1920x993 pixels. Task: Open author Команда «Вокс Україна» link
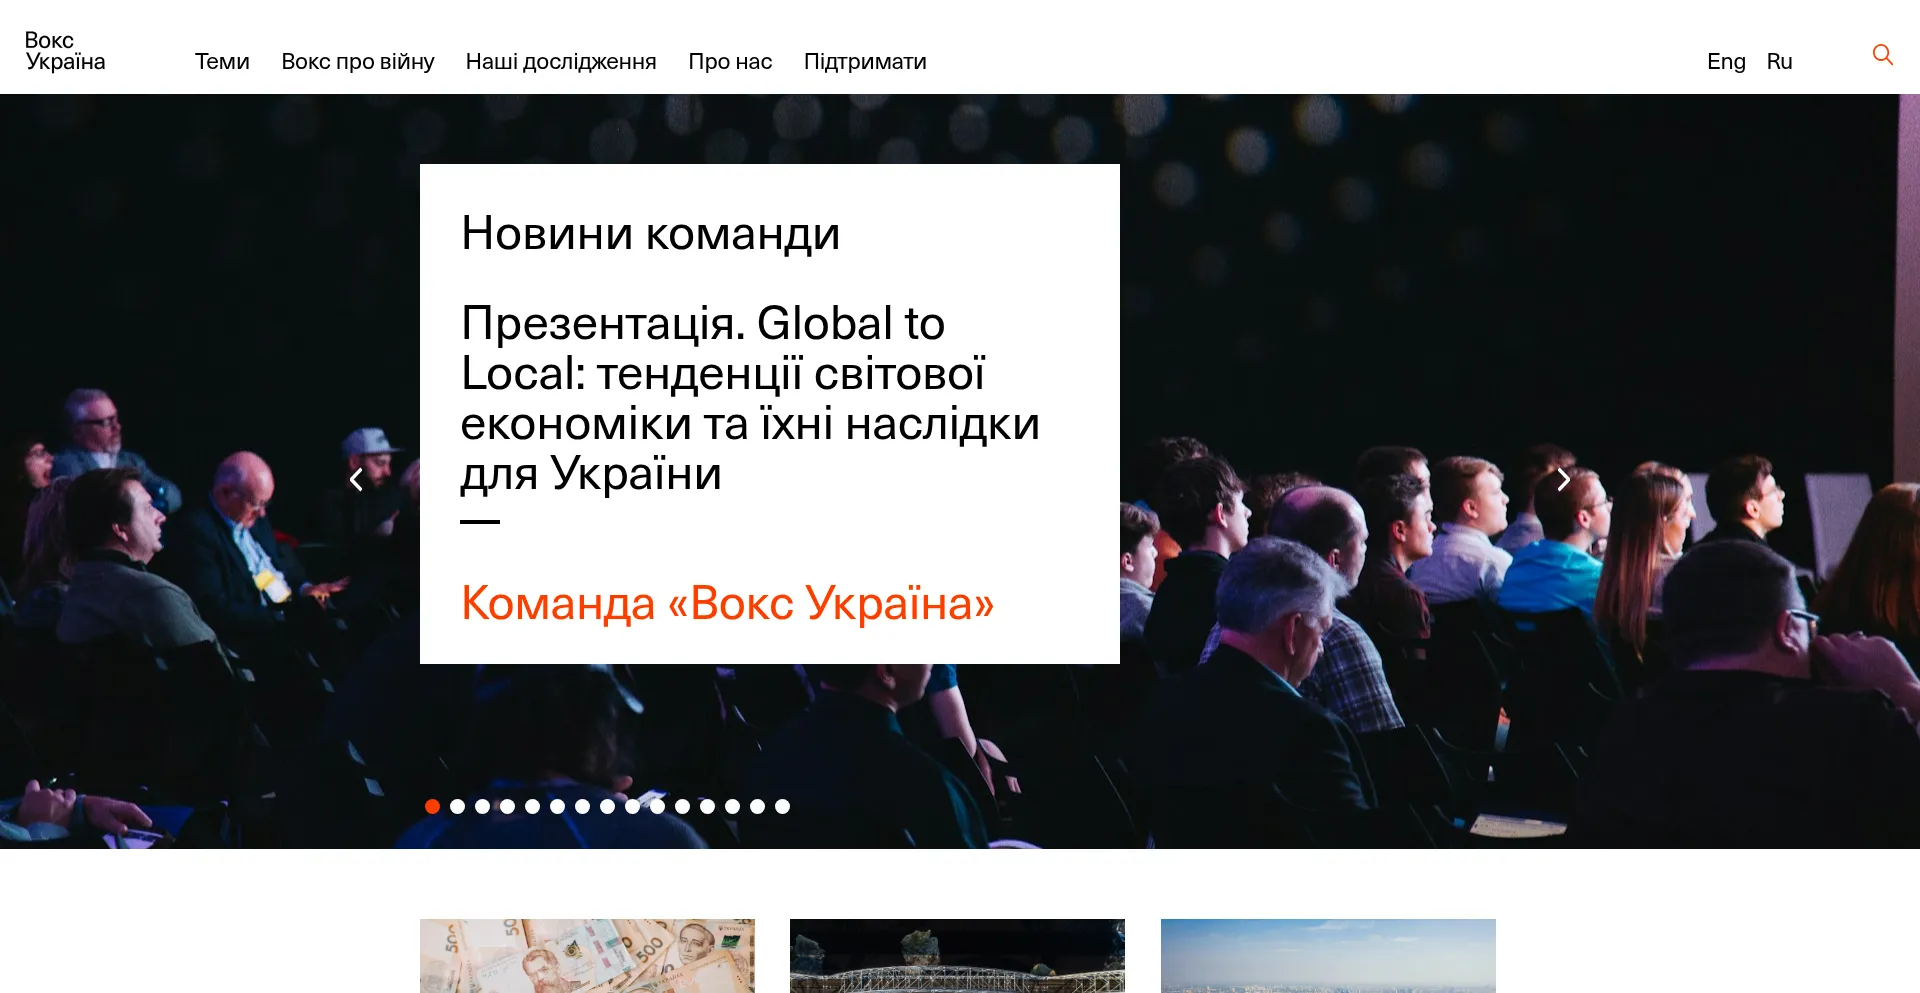point(727,603)
